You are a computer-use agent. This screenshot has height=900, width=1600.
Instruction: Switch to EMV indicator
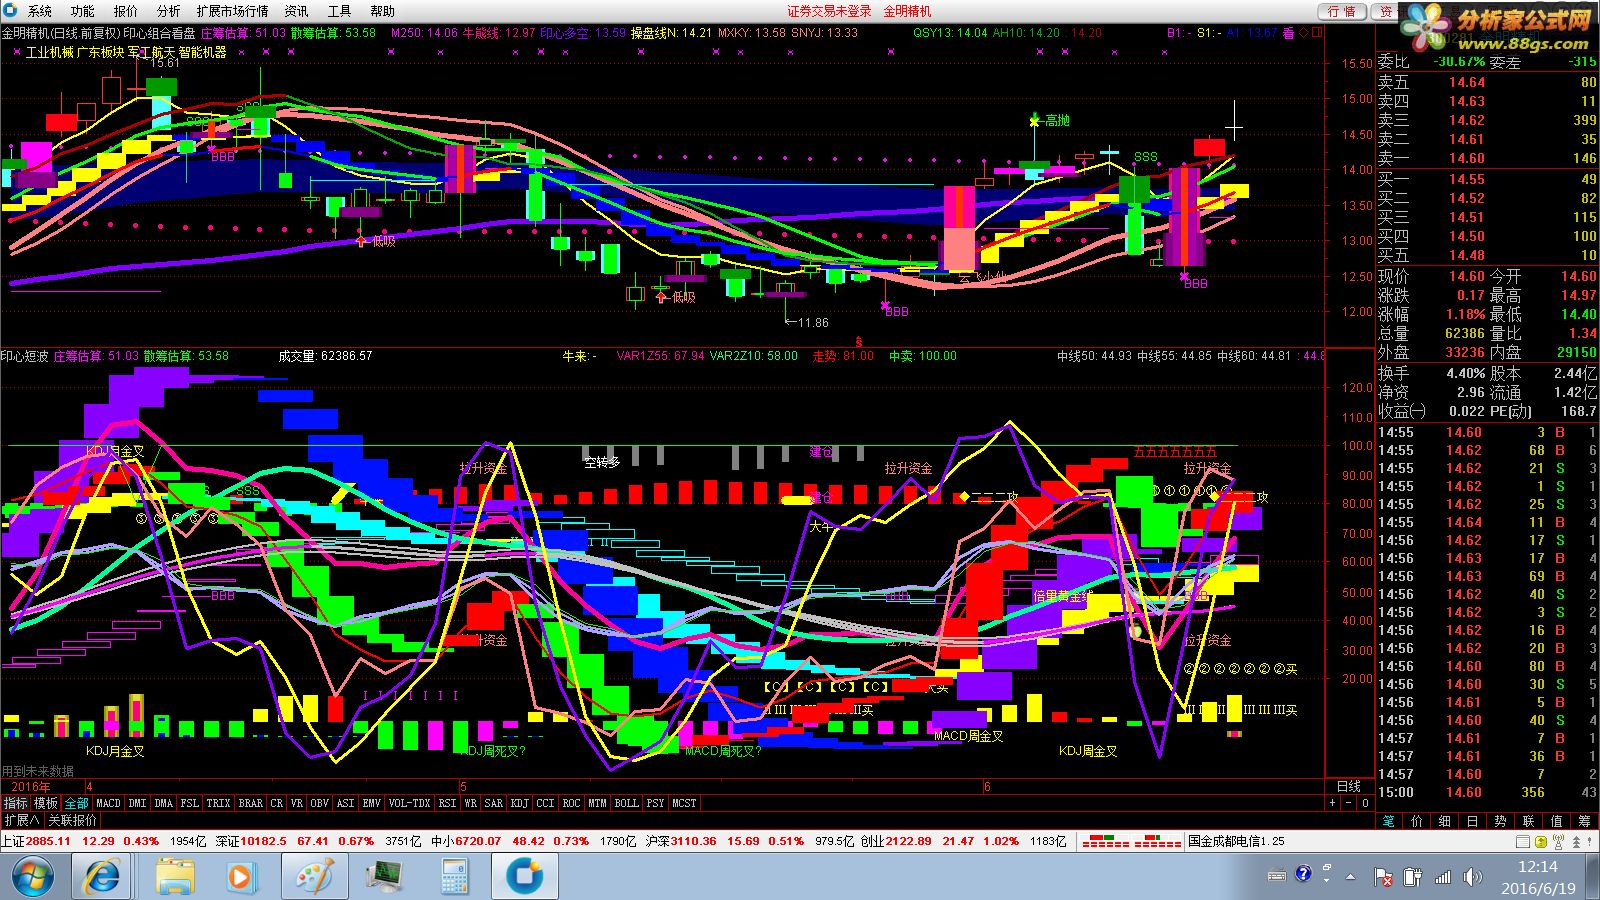click(371, 803)
